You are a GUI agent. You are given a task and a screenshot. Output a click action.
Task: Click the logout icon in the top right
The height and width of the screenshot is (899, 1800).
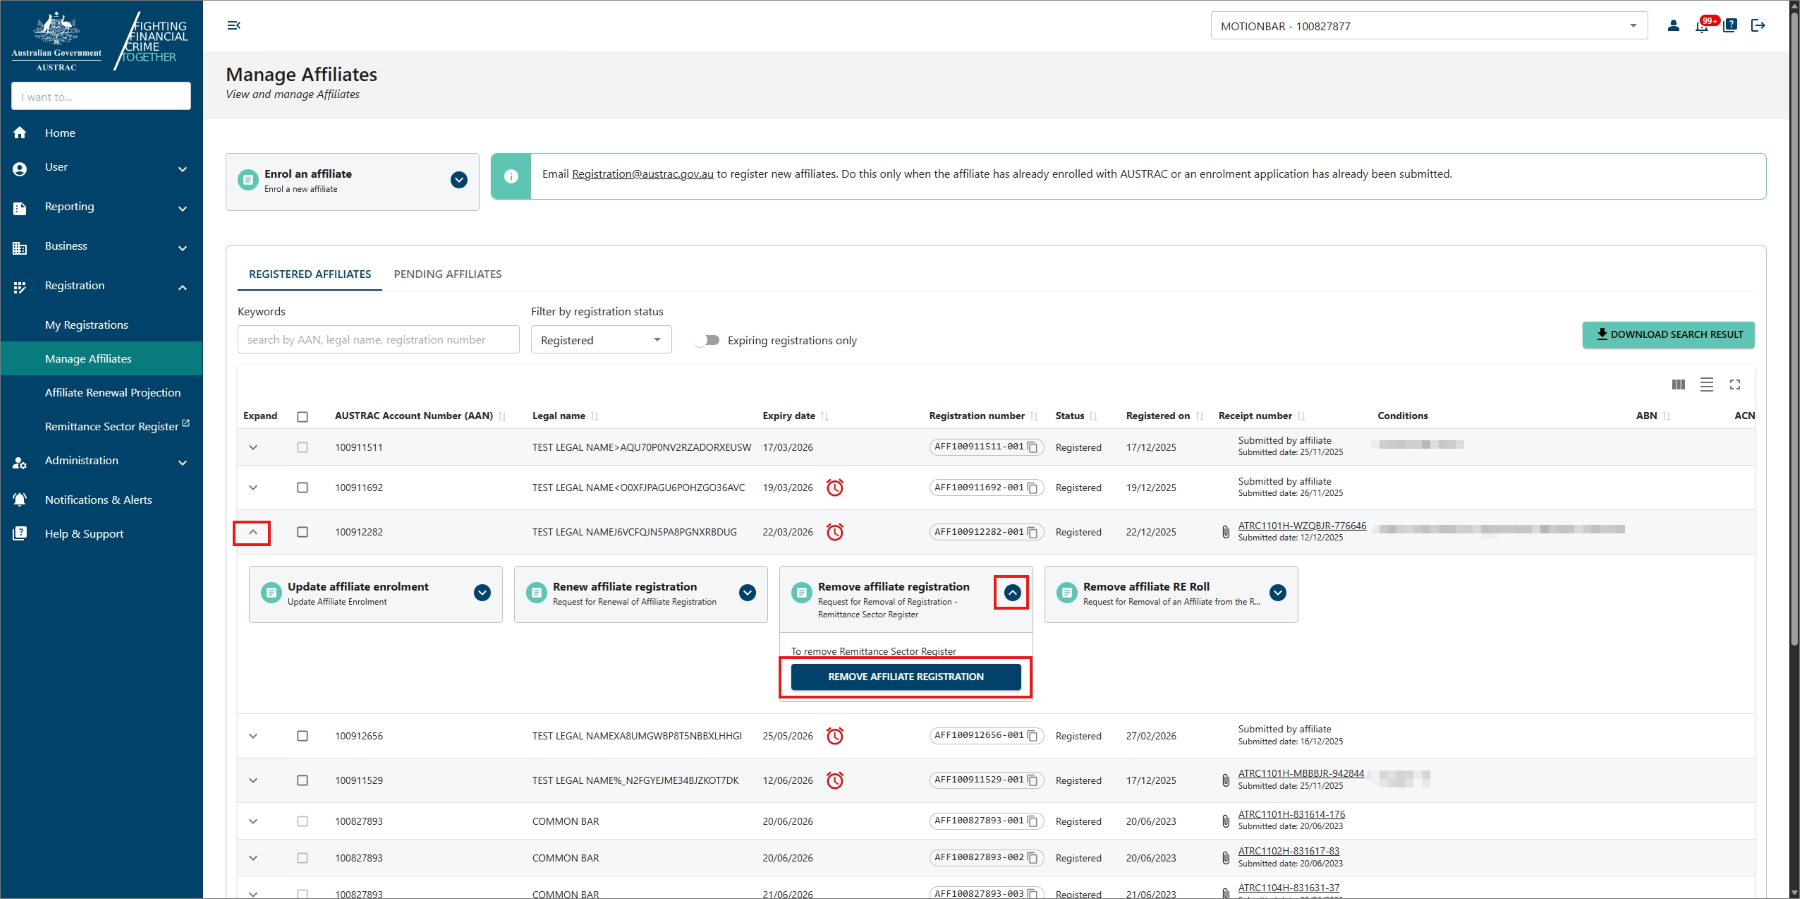click(x=1758, y=26)
